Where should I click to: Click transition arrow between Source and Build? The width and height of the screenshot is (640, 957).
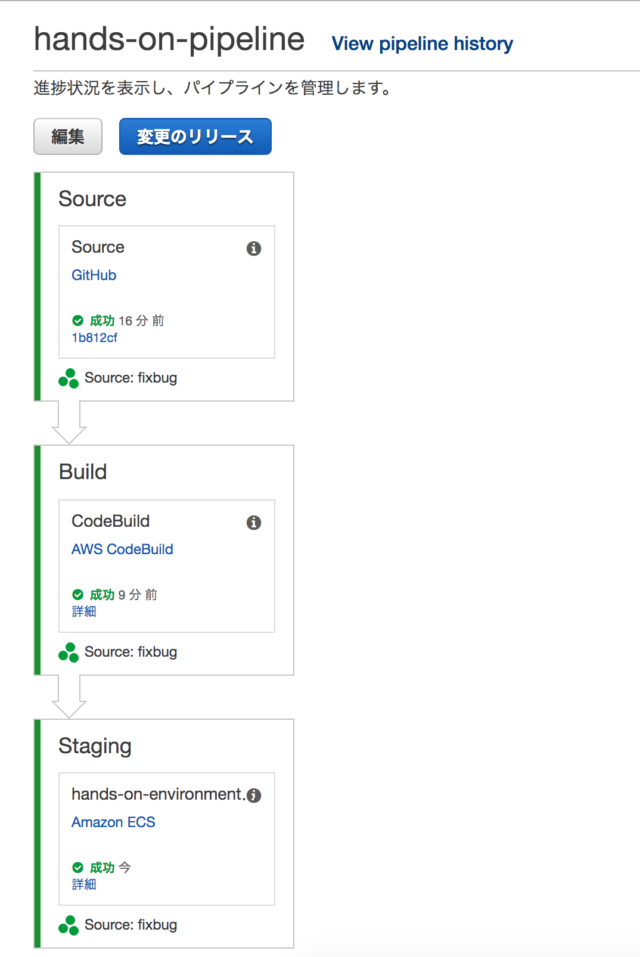[x=69, y=422]
